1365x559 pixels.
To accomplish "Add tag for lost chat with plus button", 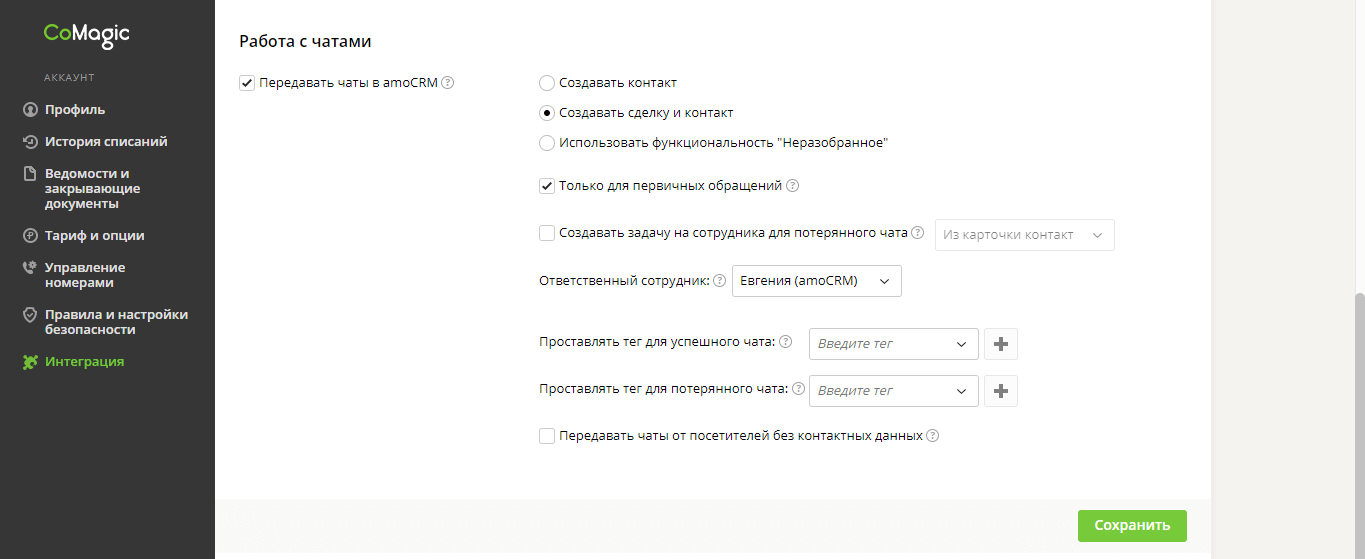I will pyautogui.click(x=1001, y=391).
